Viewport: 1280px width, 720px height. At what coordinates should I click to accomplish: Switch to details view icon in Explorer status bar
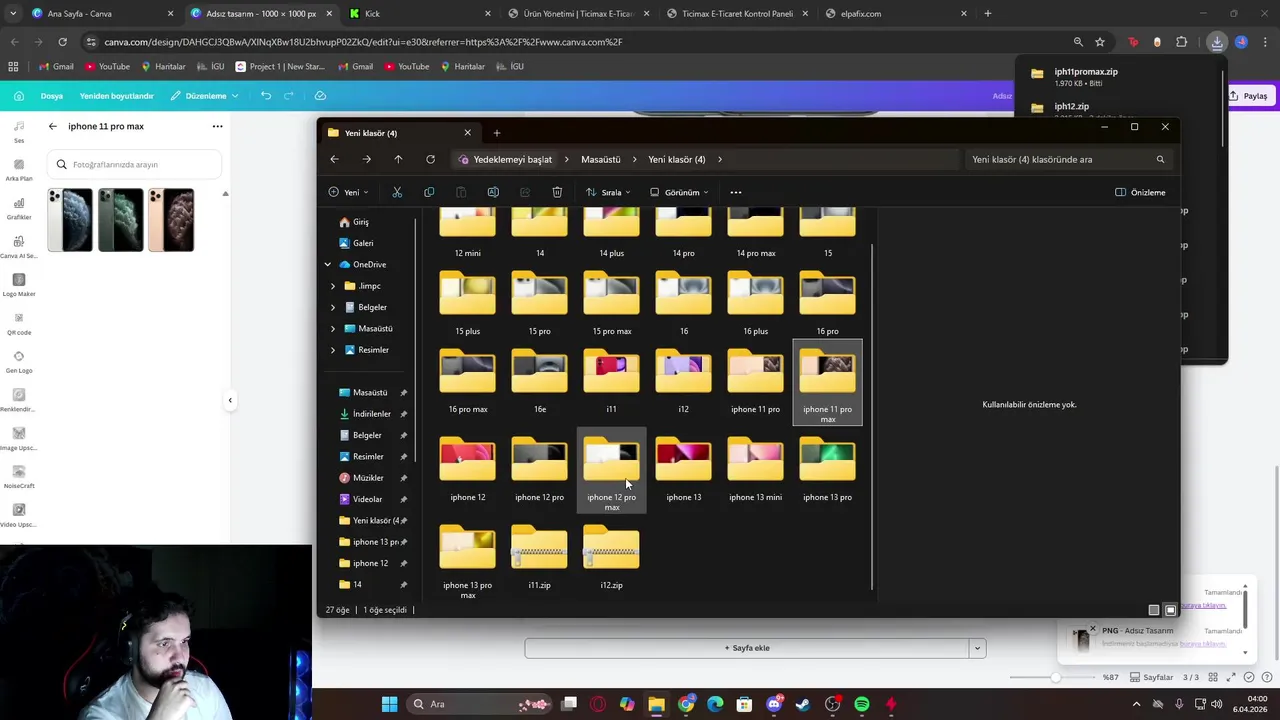tap(1154, 610)
